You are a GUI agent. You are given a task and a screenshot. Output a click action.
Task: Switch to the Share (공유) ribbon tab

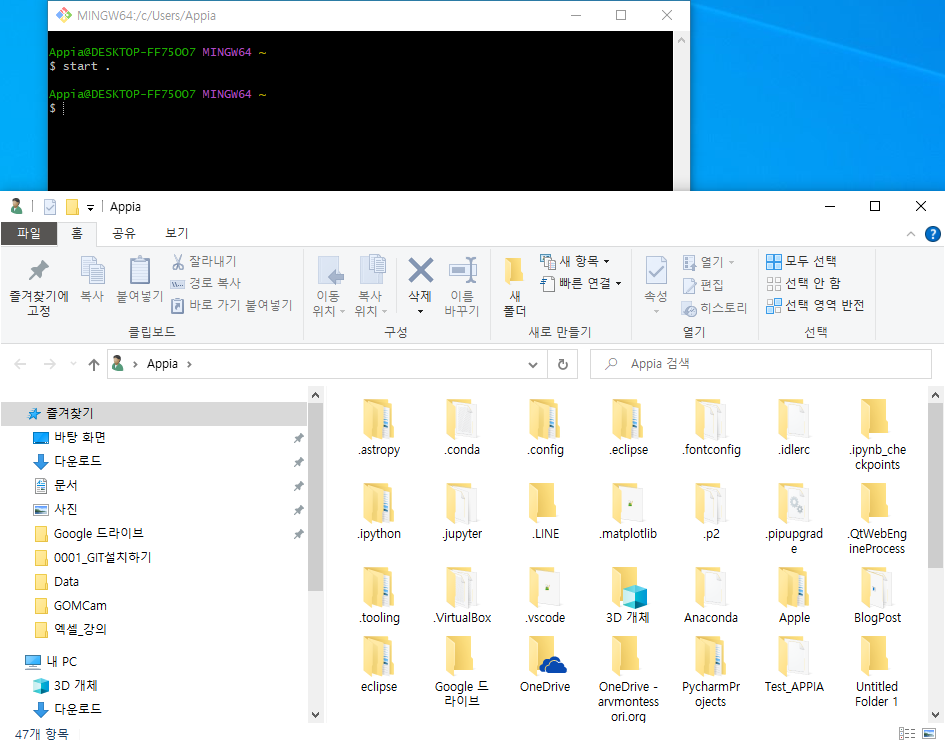(124, 233)
